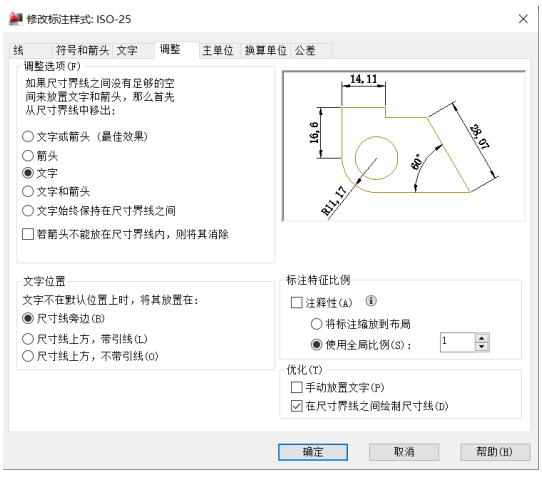Decrease global scale with down arrow

(482, 347)
